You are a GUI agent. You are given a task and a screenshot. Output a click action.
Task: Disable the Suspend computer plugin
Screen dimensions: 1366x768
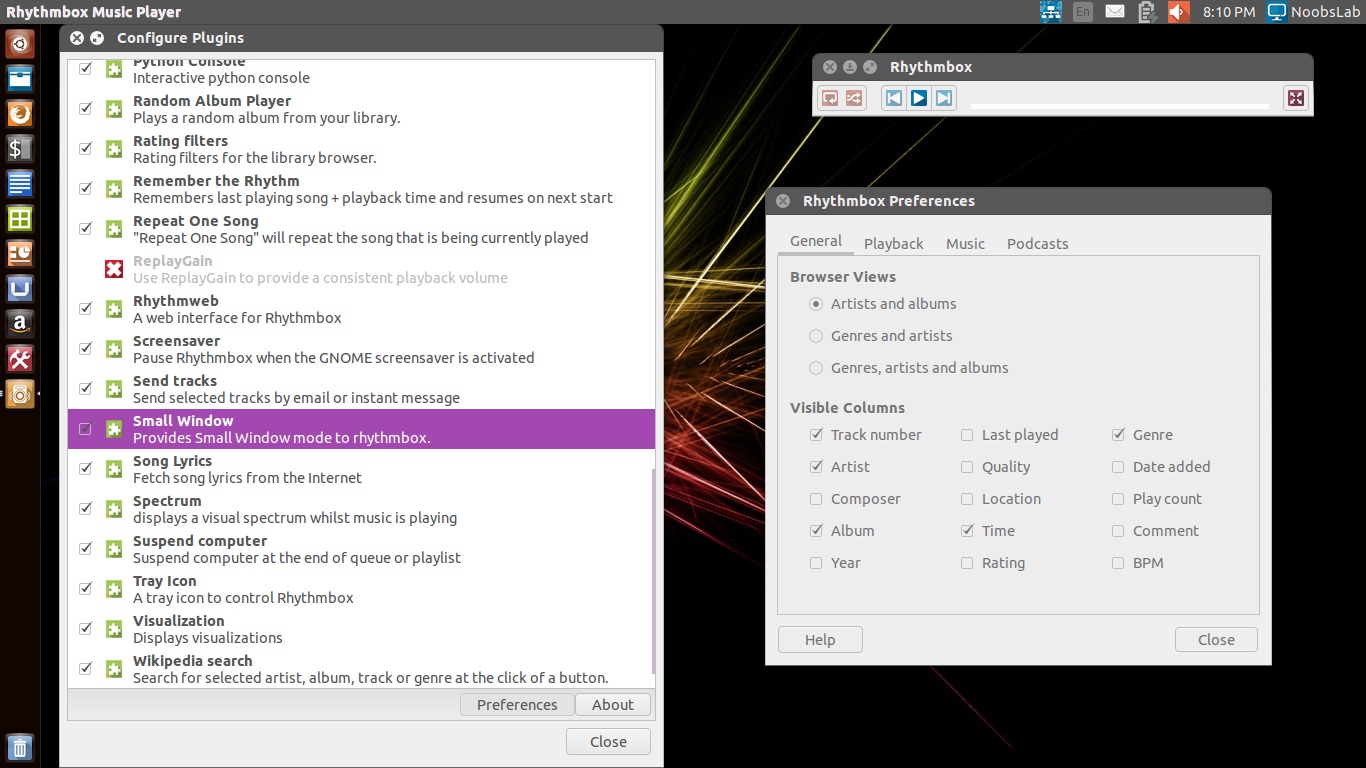pyautogui.click(x=85, y=548)
